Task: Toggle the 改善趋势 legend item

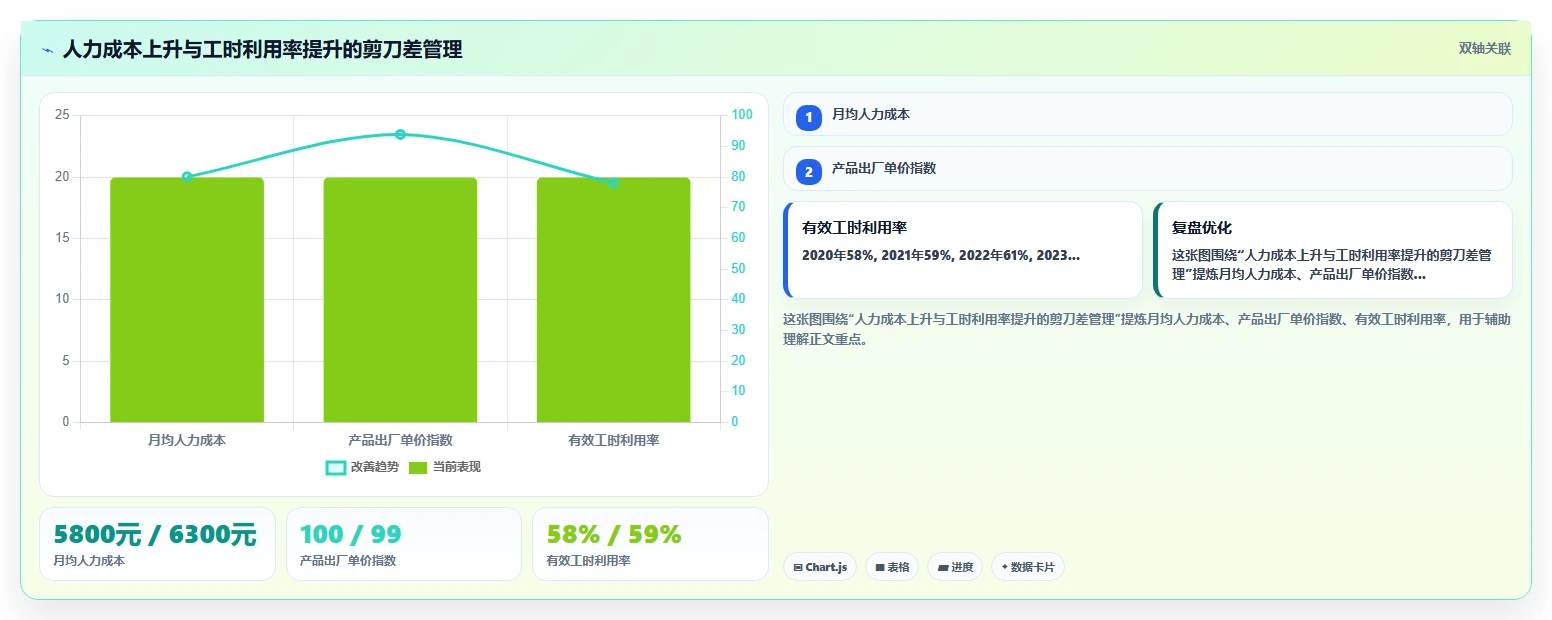Action: click(x=362, y=467)
